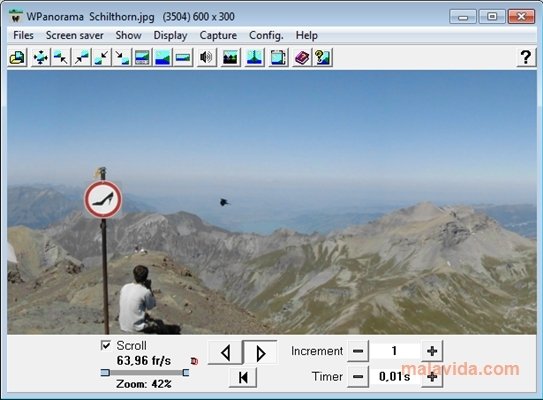Open the Files menu

24,35
